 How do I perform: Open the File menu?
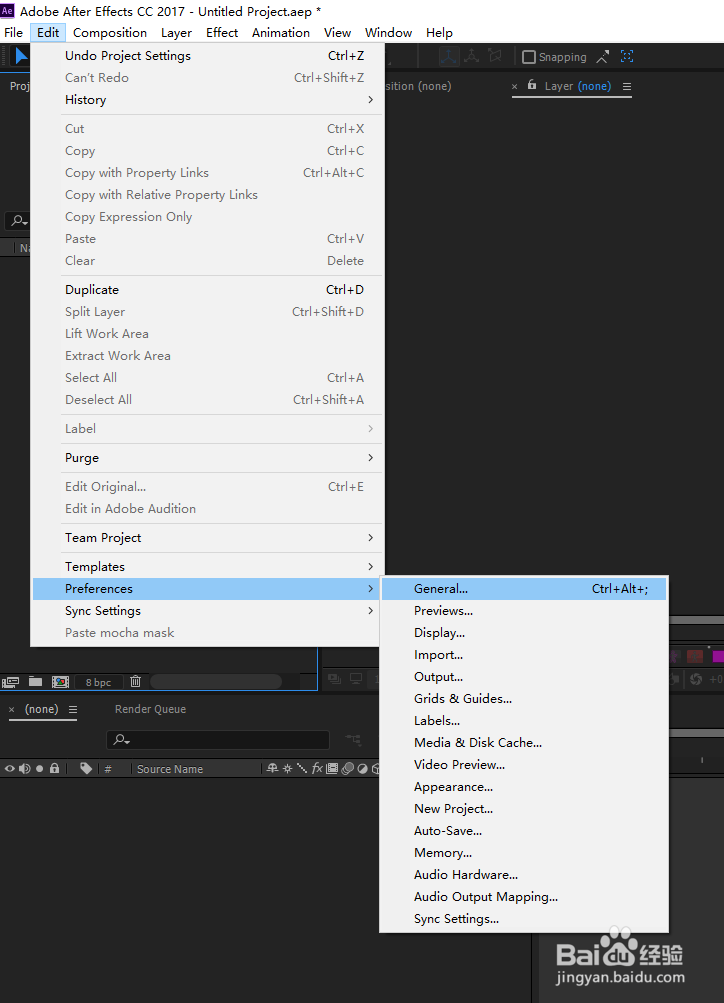[13, 33]
